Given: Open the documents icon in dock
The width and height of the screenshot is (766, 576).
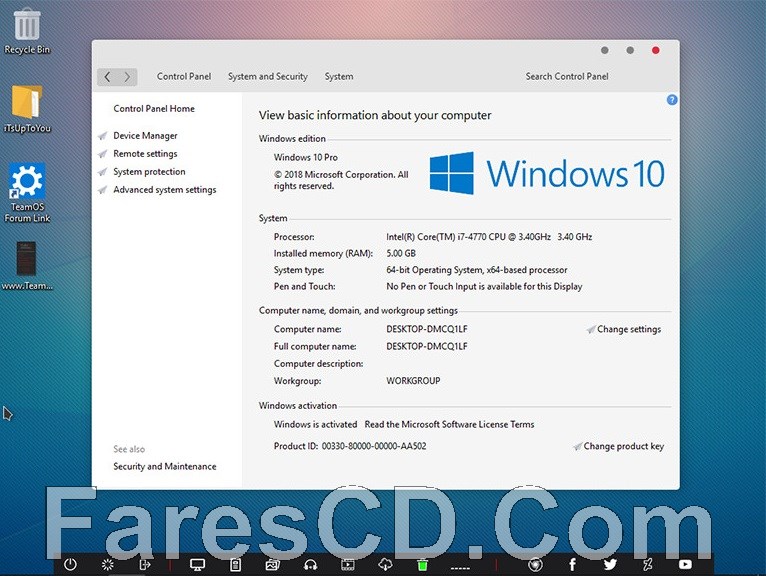Looking at the screenshot, I should [x=235, y=565].
